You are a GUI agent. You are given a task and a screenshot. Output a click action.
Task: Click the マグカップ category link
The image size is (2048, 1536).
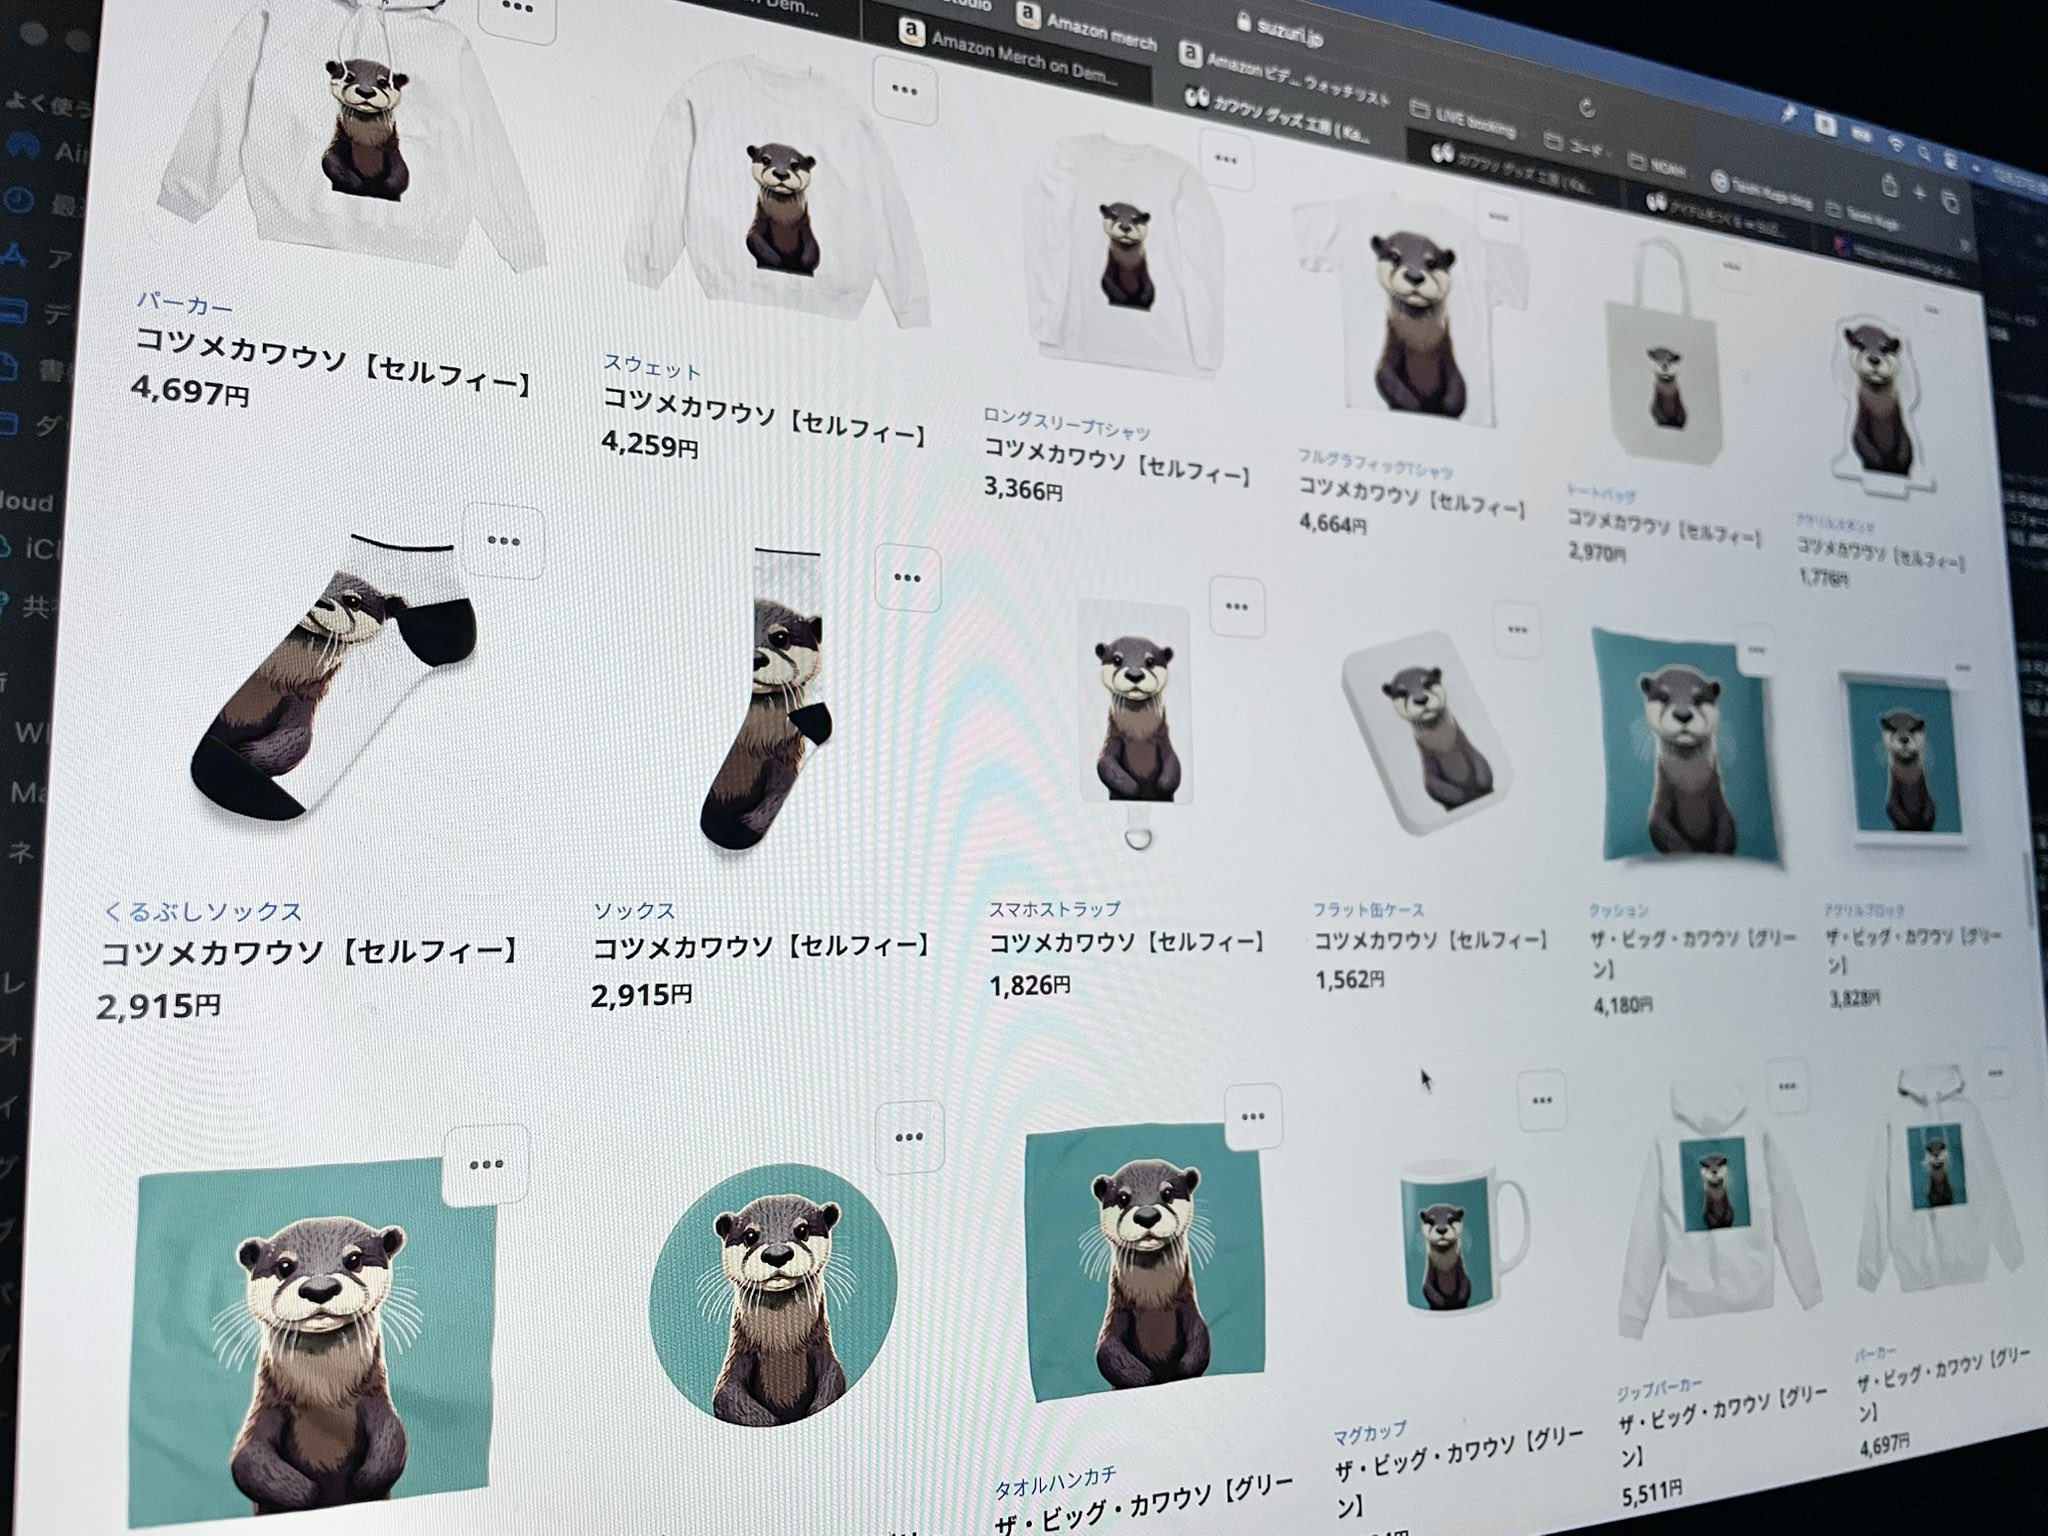[x=1370, y=1433]
